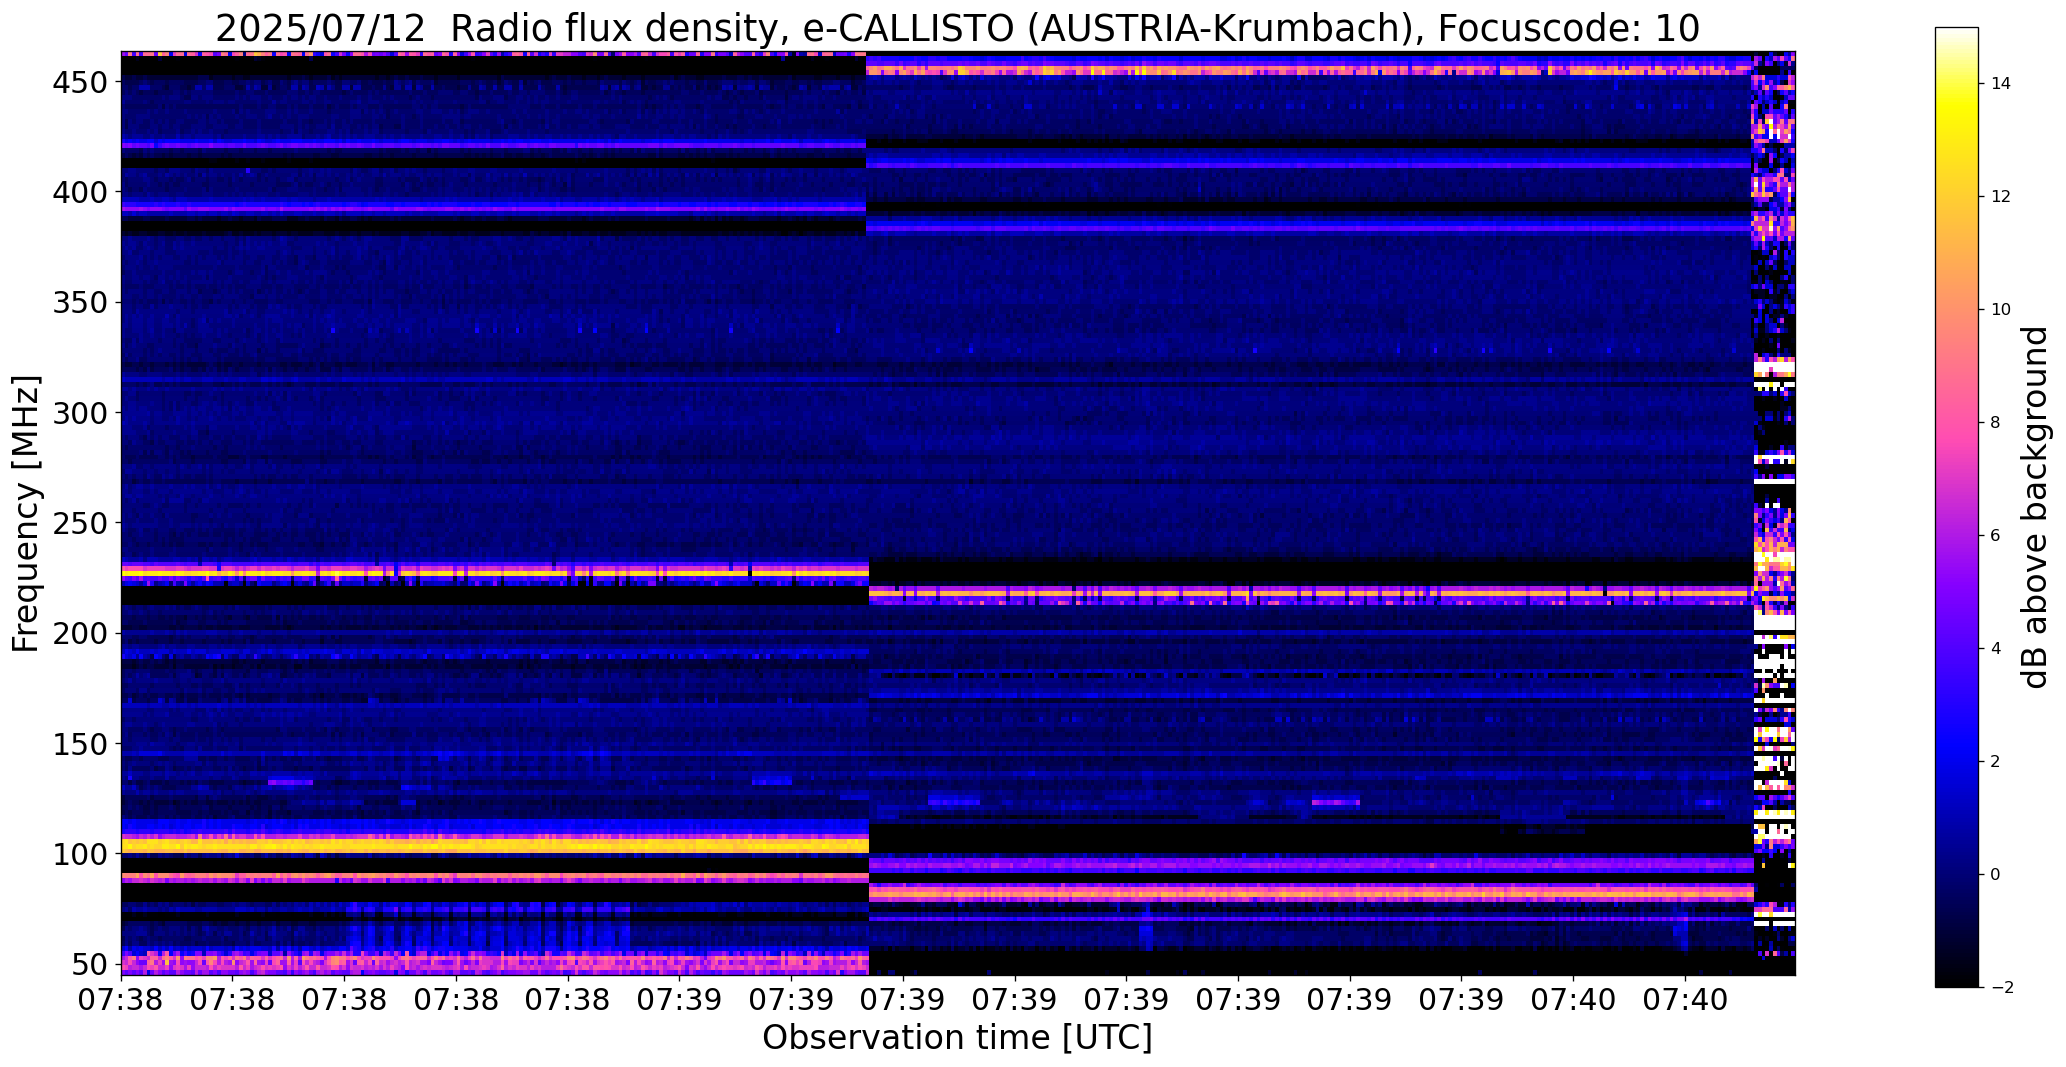The image size is (2066, 1067).
Task: Select the 250 tick label on the frequency axis
Action: (80, 523)
